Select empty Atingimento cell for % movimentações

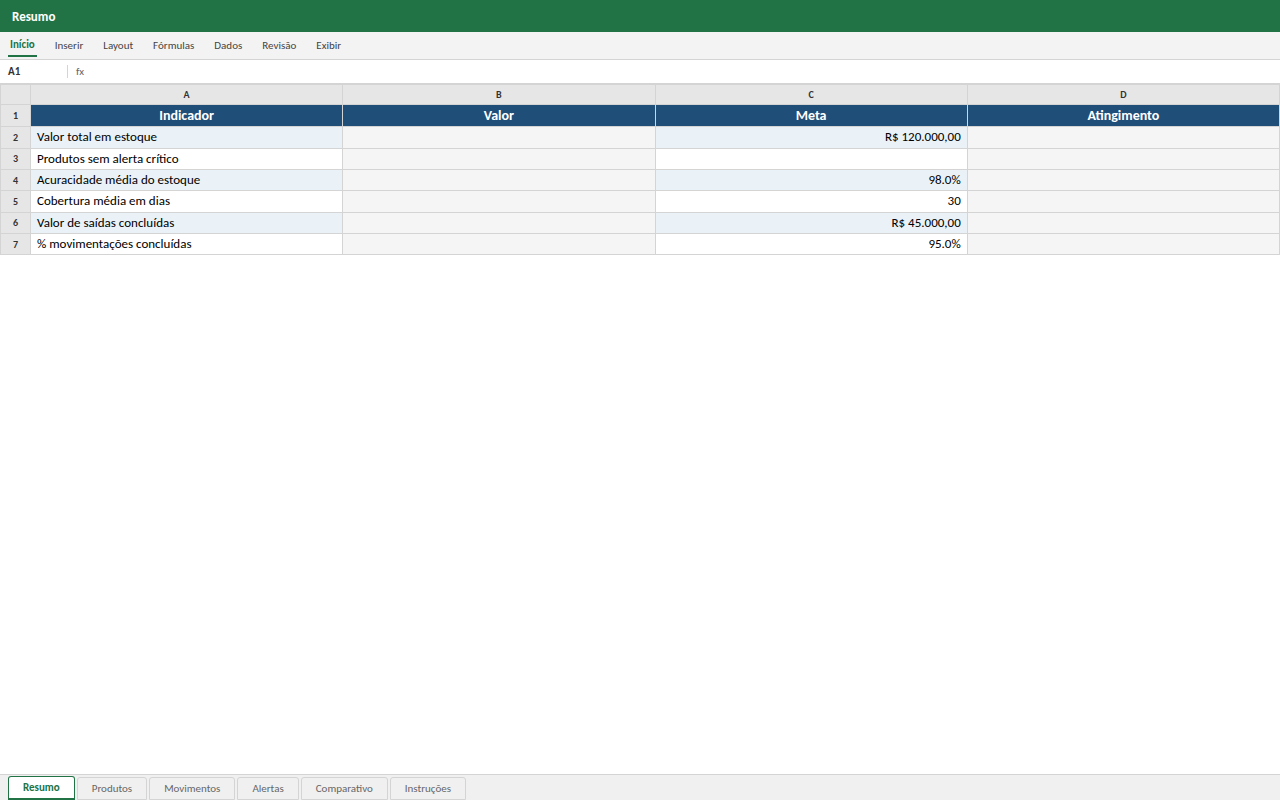tap(1123, 244)
